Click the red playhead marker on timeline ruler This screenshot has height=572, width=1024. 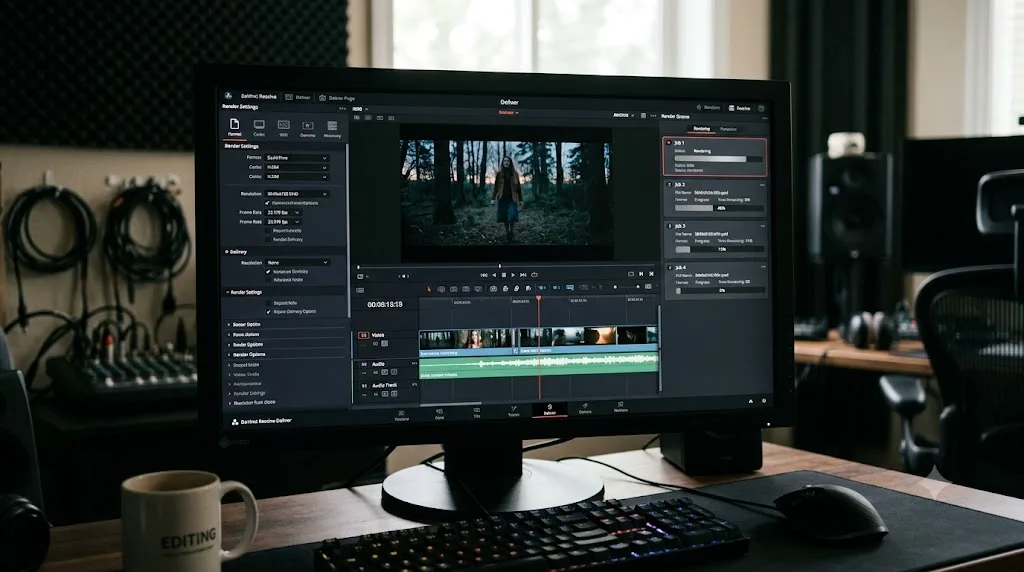click(539, 298)
